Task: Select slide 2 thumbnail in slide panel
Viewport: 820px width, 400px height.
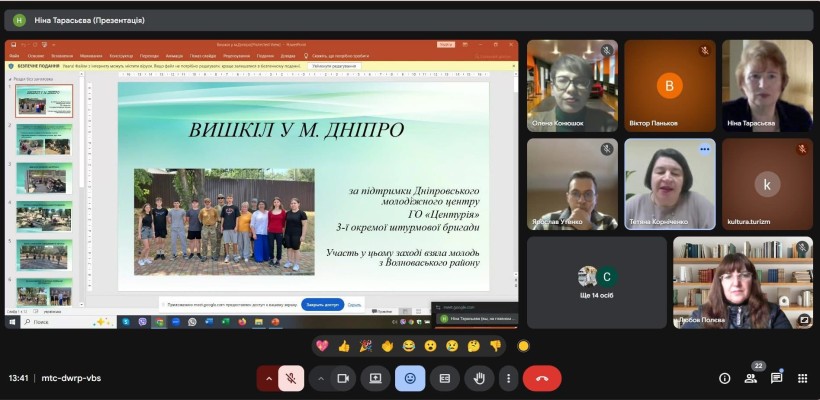Action: pyautogui.click(x=44, y=139)
